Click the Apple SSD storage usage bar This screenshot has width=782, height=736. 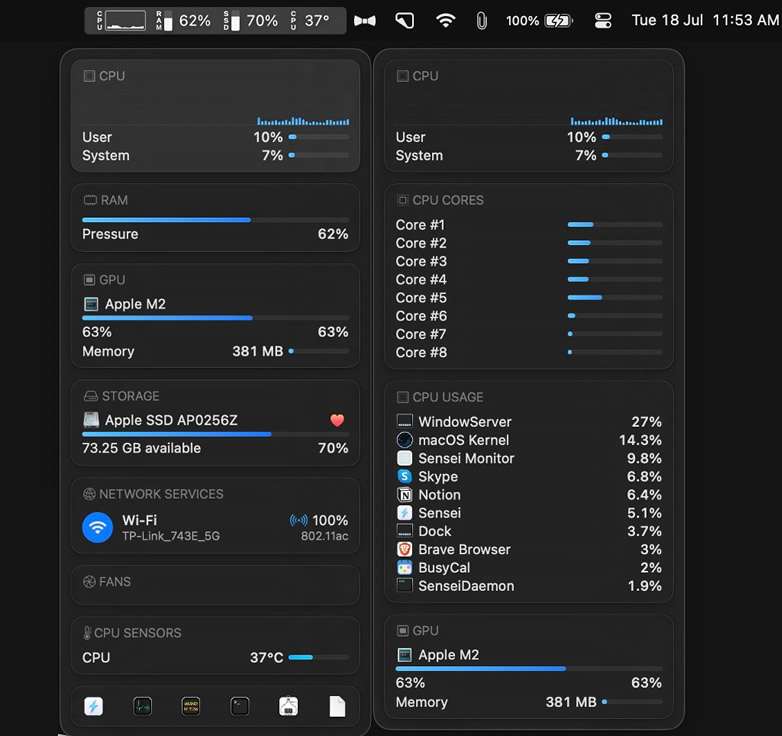[215, 434]
